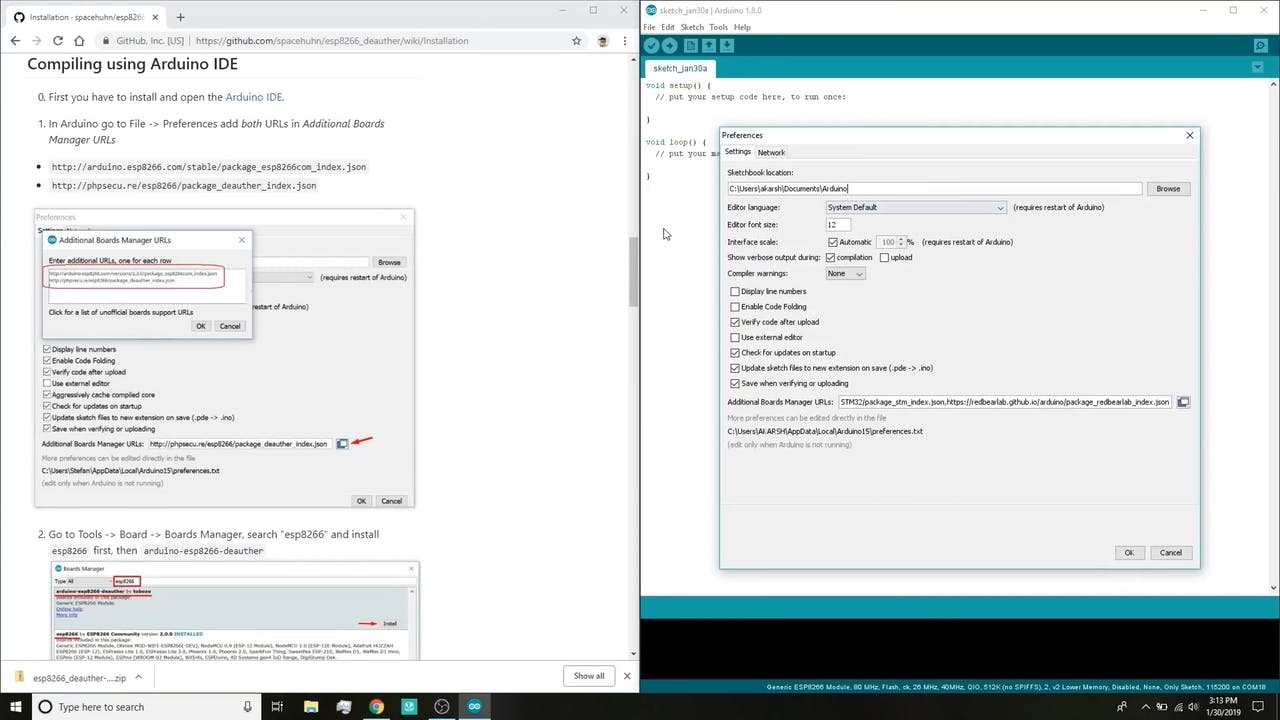
Task: Click Show all downloads button
Action: click(x=589, y=676)
